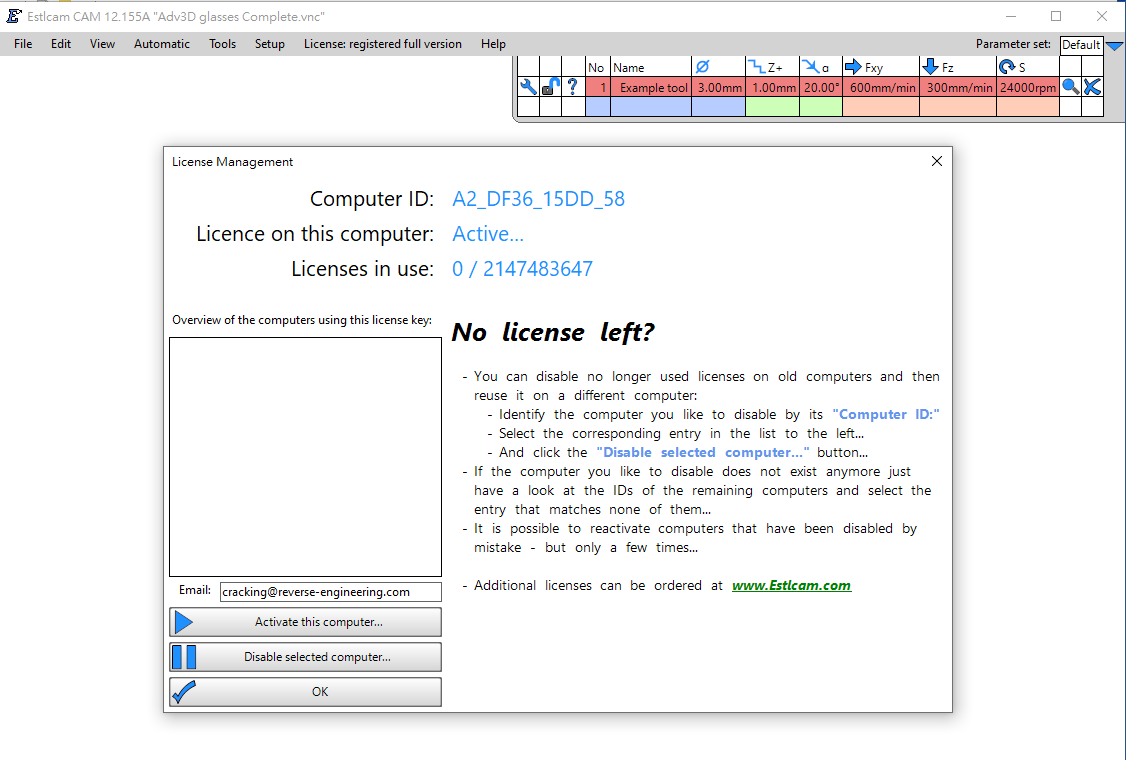Screen dimensions: 1126x760
Task: Click the blue pause icon on Disable button
Action: [184, 657]
